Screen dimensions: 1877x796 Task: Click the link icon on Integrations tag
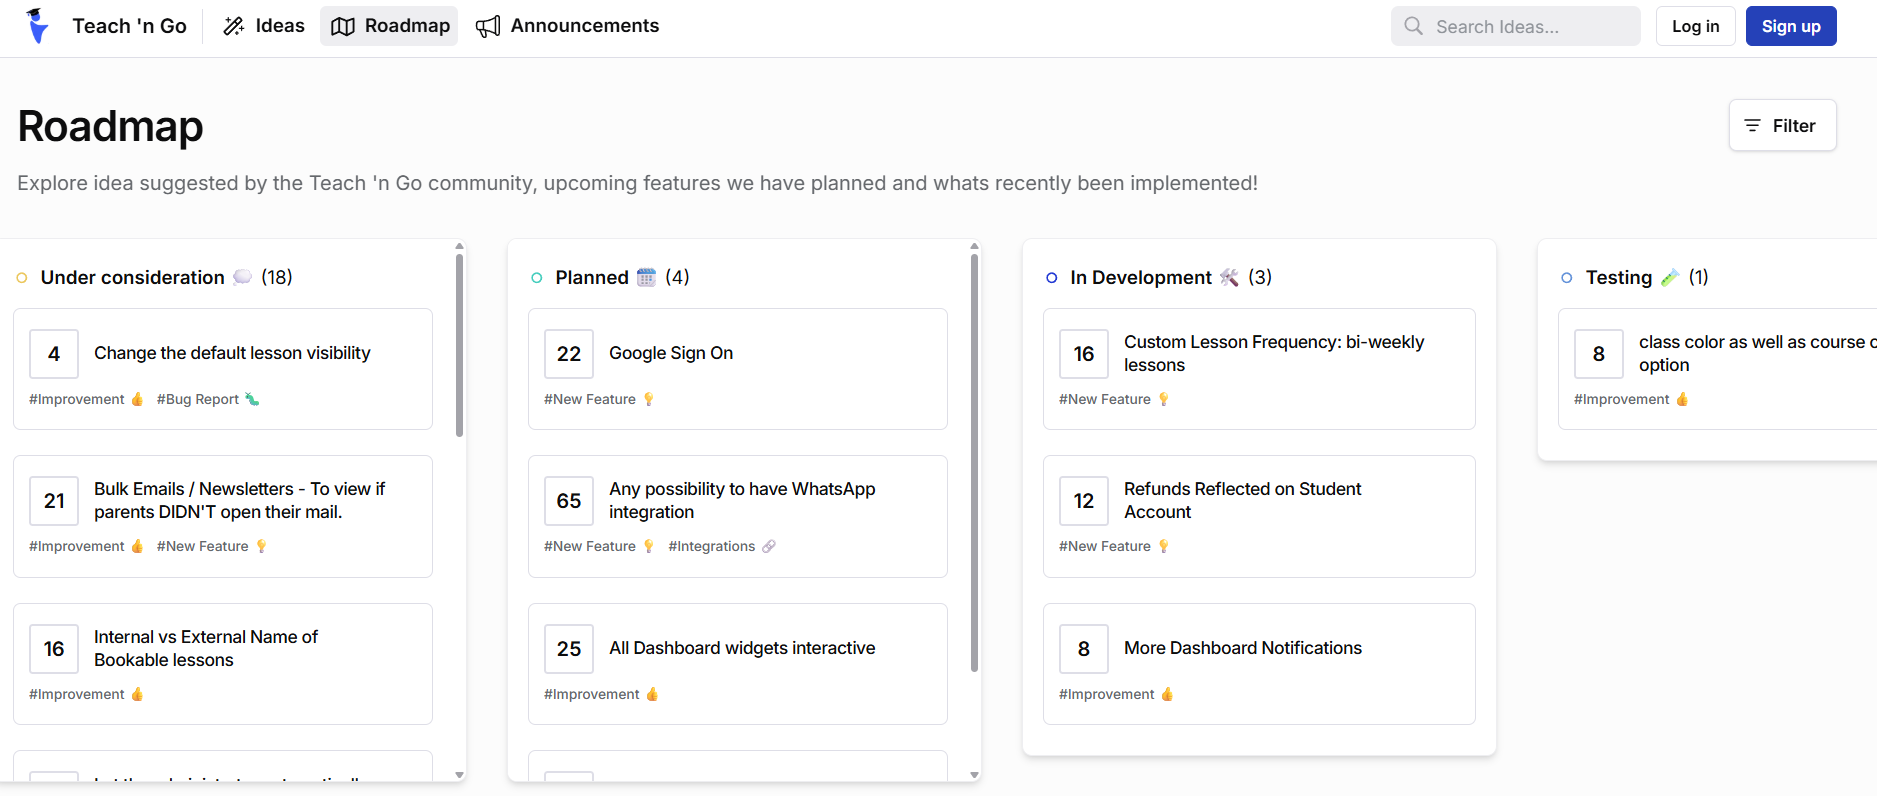tap(768, 546)
